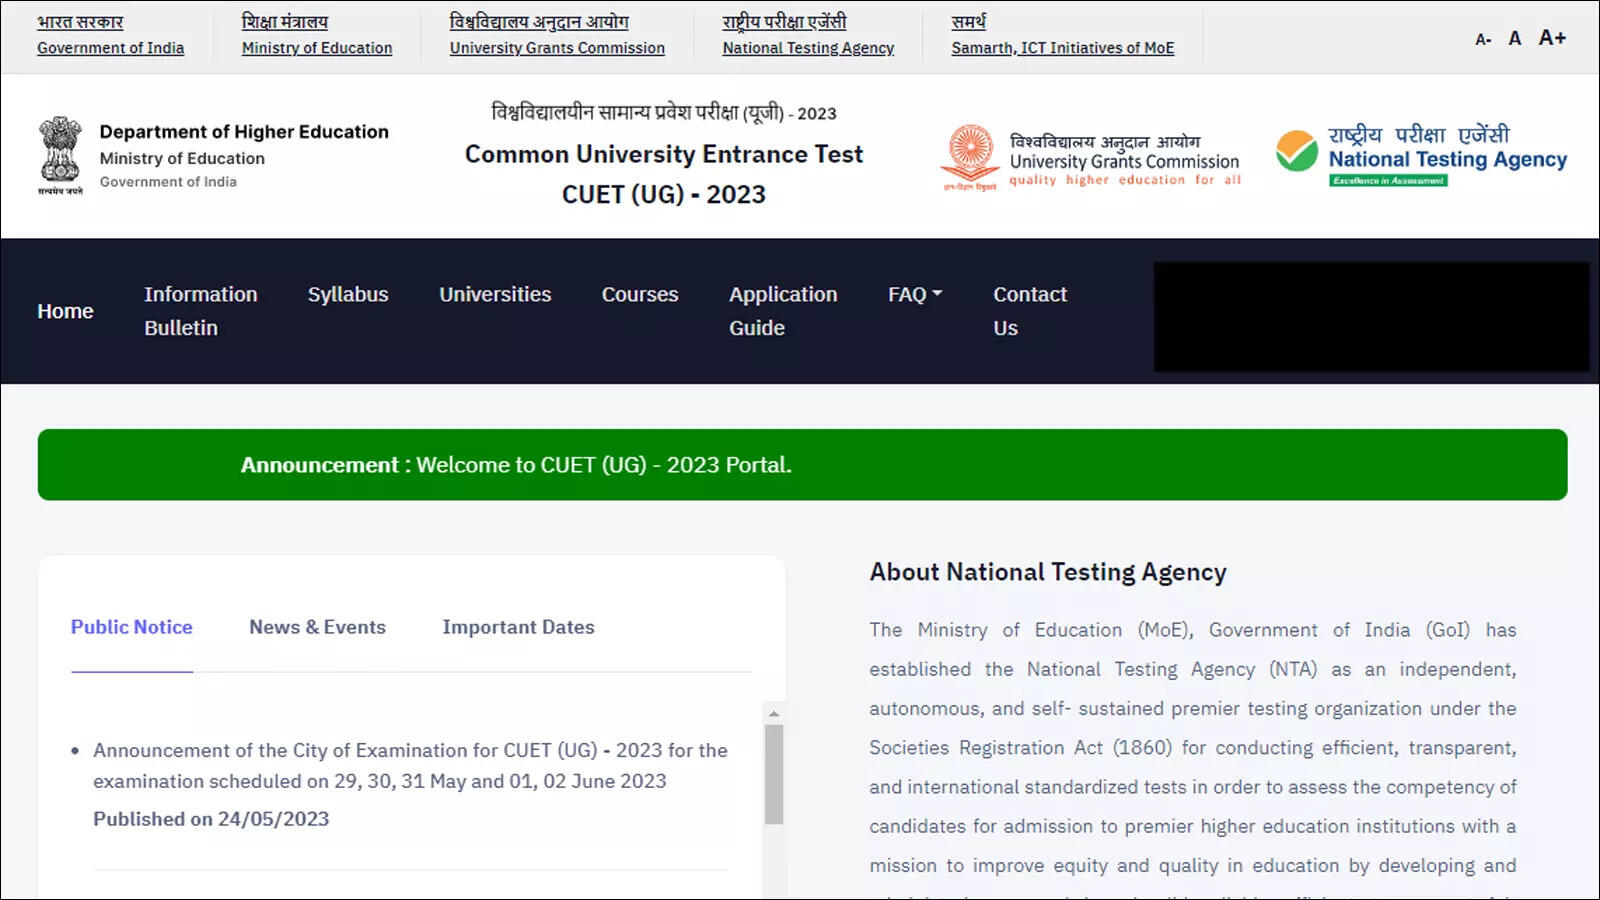Viewport: 1600px width, 900px height.
Task: Open the Application Guide menu item
Action: tap(783, 311)
